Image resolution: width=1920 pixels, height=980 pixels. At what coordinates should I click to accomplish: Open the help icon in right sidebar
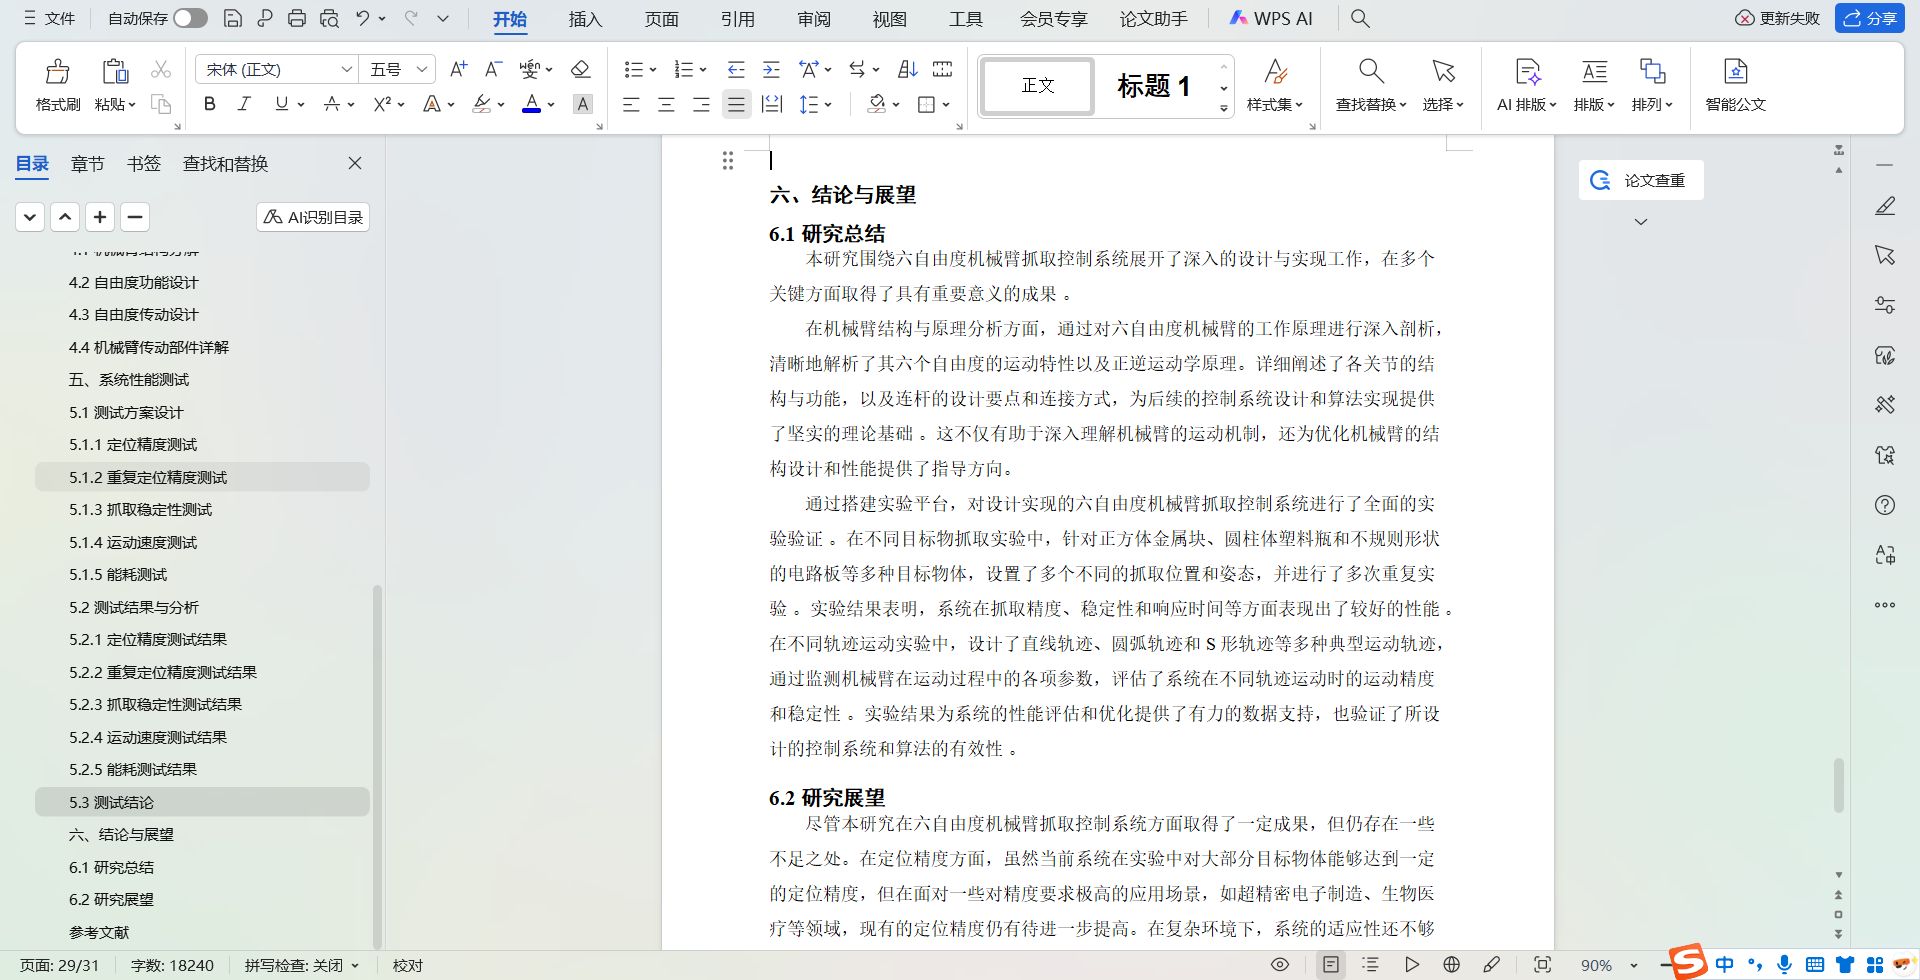tap(1885, 505)
